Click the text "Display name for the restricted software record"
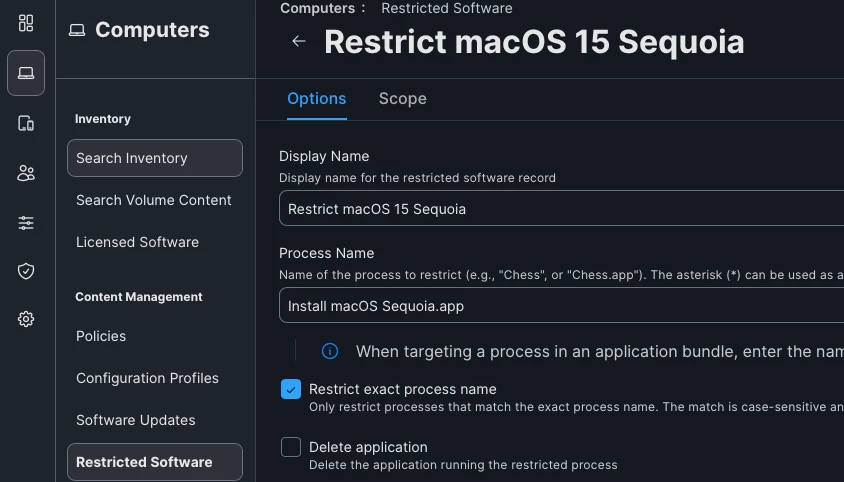This screenshot has height=482, width=844. click(417, 178)
